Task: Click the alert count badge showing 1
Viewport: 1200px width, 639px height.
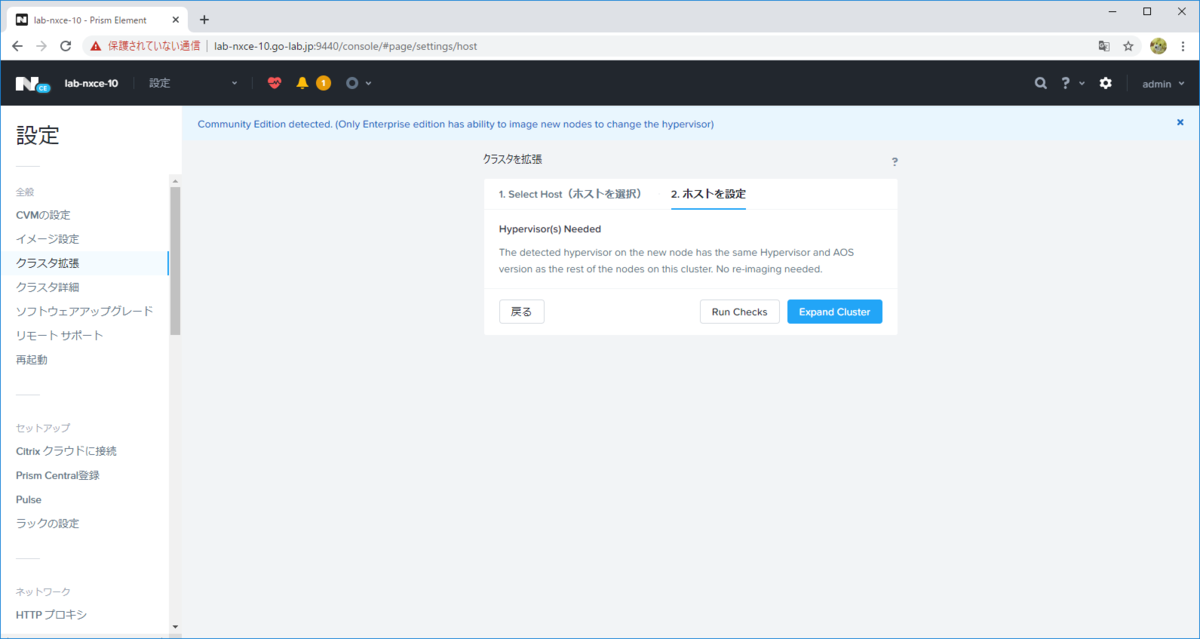Action: pyautogui.click(x=323, y=83)
